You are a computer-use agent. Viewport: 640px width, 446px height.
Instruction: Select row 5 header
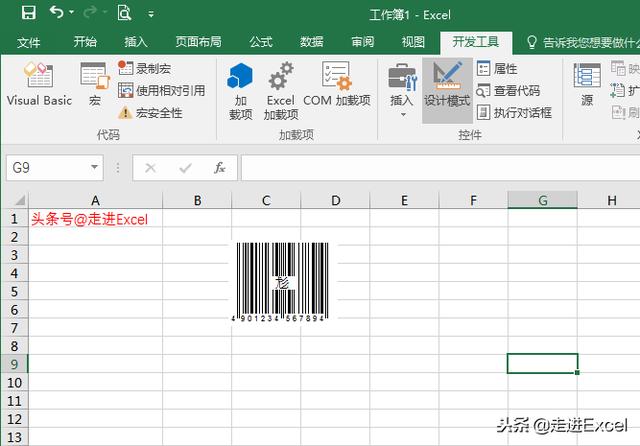(x=15, y=291)
